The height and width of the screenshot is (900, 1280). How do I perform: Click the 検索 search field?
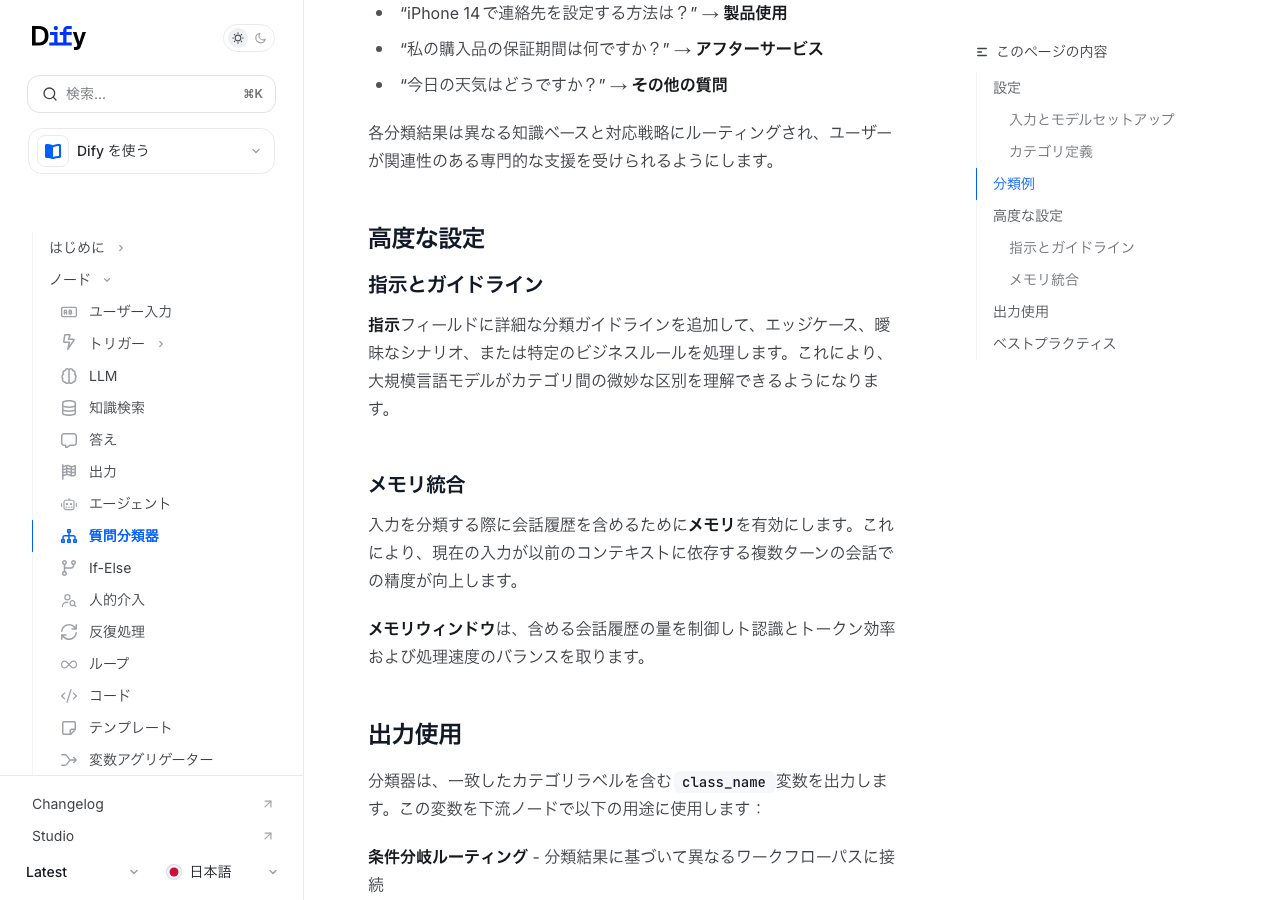click(x=151, y=94)
